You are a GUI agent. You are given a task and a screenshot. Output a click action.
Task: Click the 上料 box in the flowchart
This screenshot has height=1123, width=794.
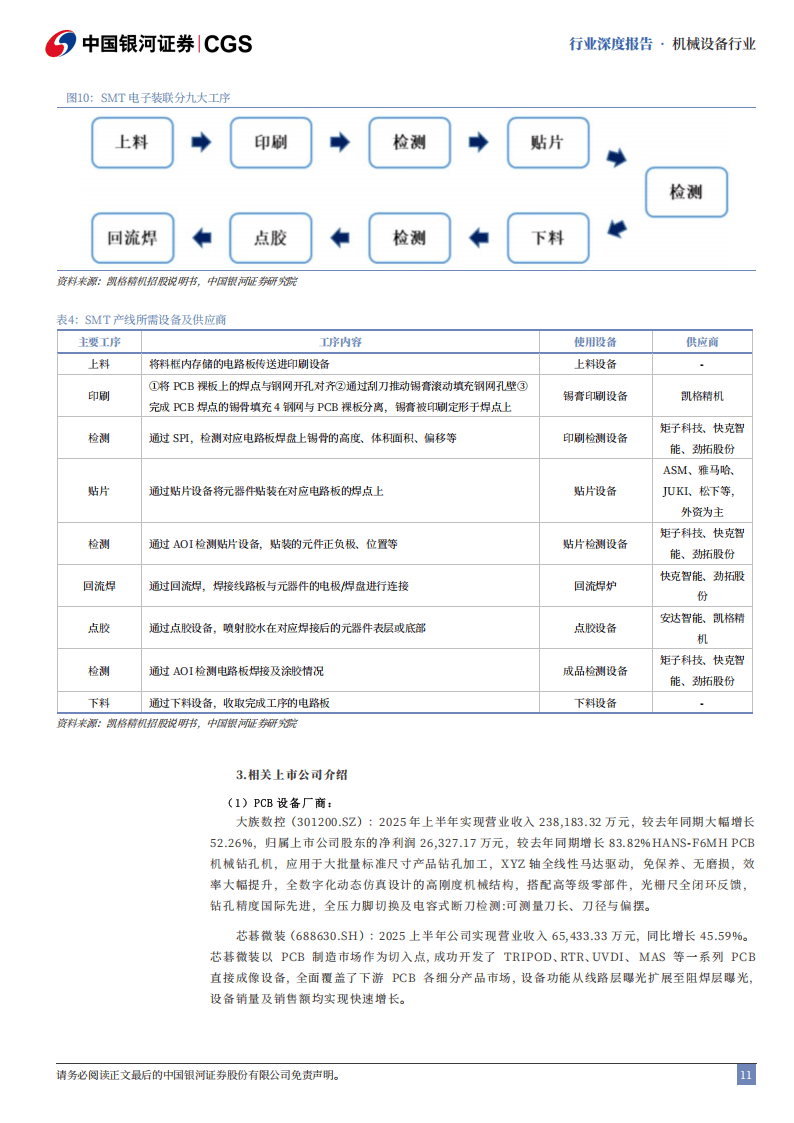coord(132,143)
